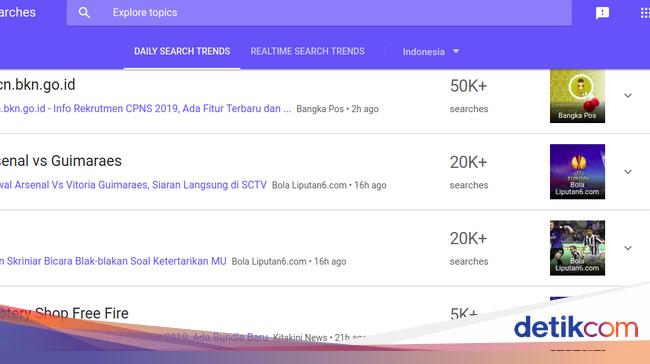This screenshot has width=650, height=364.
Task: Expand the bkn.go.id trend row chevron
Action: pyautogui.click(x=628, y=96)
